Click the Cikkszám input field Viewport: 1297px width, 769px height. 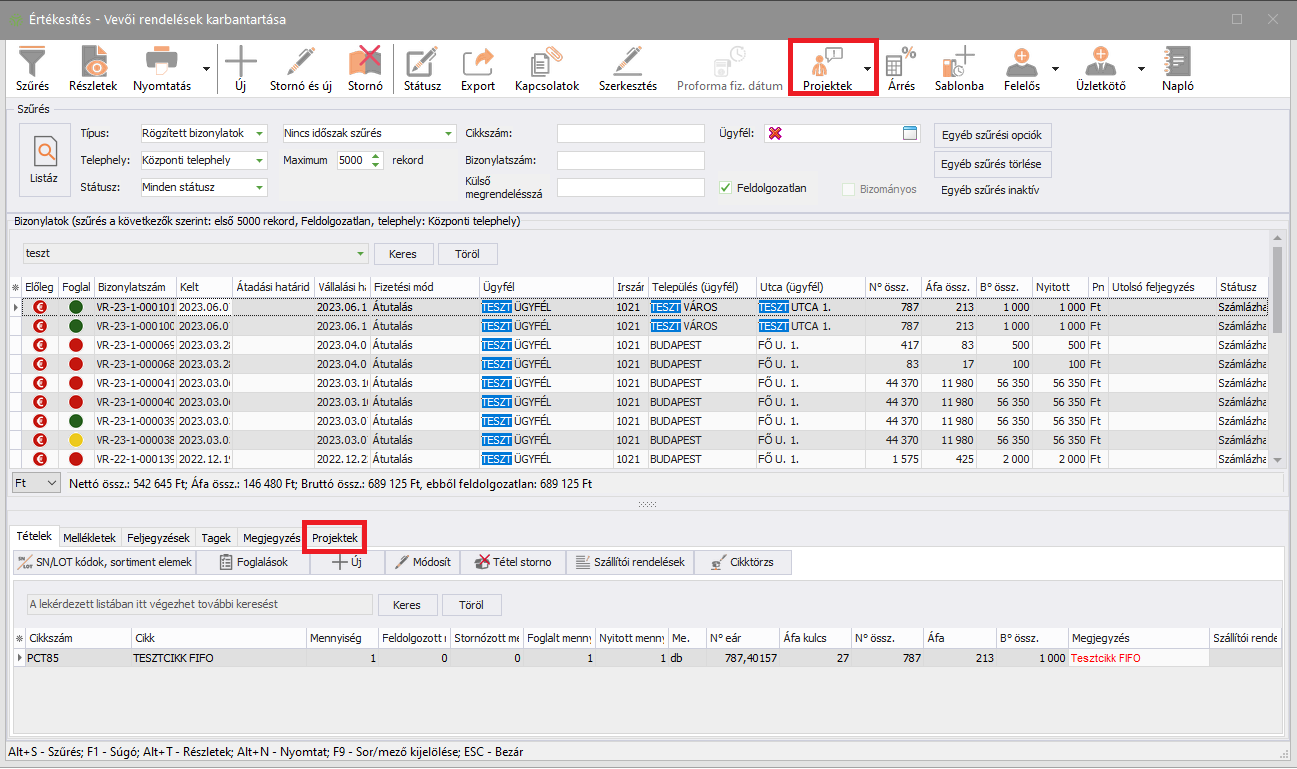click(630, 134)
